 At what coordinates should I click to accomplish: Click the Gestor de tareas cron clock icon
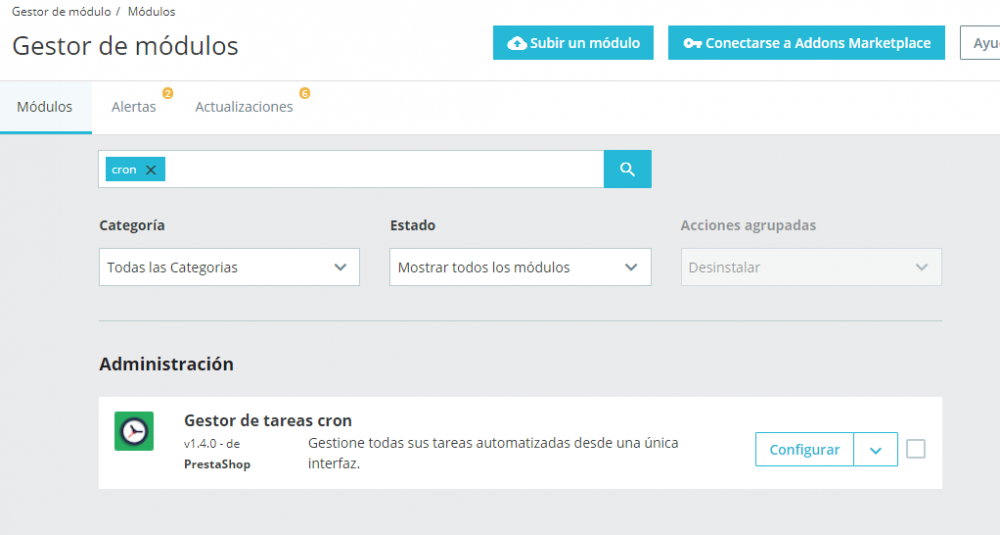(134, 431)
